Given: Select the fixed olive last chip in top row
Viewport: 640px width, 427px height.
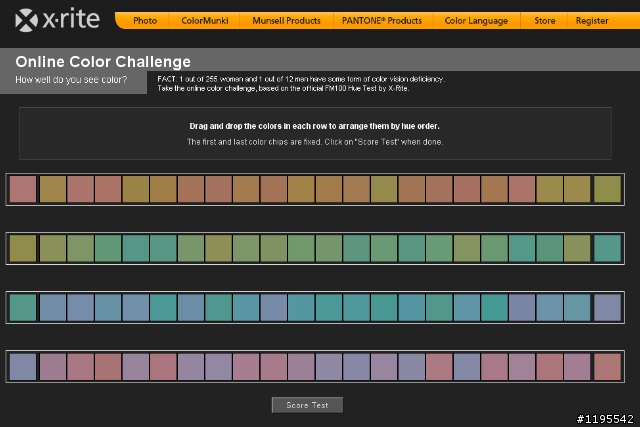Looking at the screenshot, I should click(607, 189).
